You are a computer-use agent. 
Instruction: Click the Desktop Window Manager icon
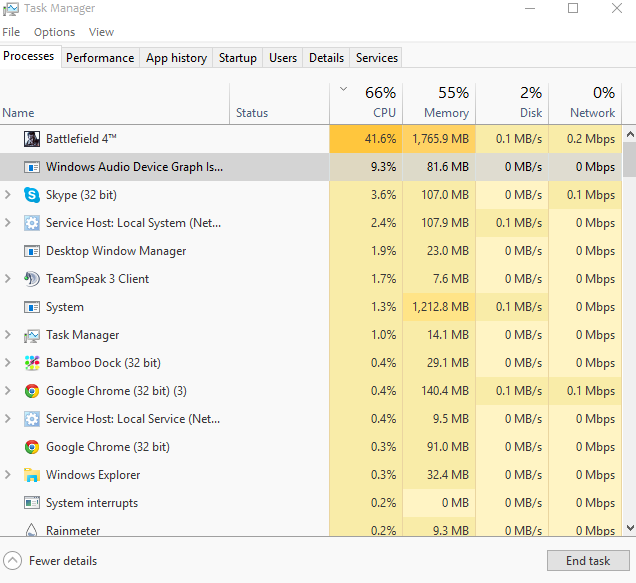(x=32, y=251)
